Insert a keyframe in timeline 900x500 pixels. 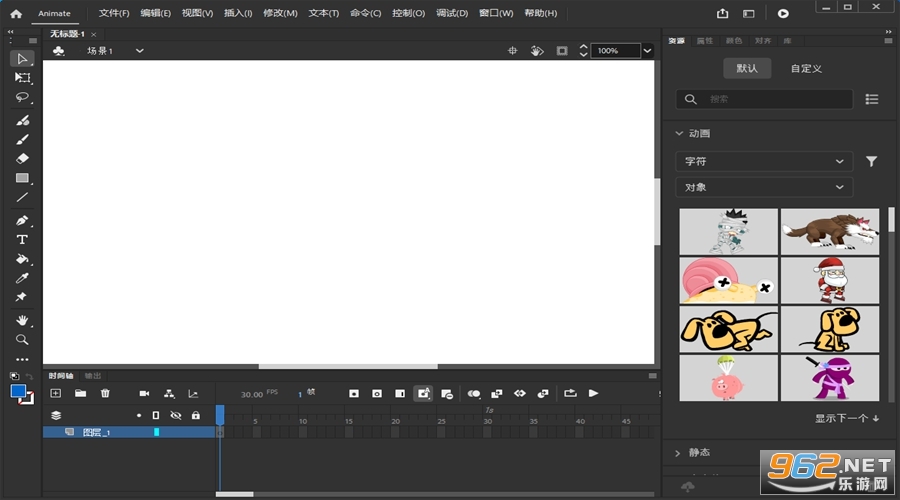(354, 393)
